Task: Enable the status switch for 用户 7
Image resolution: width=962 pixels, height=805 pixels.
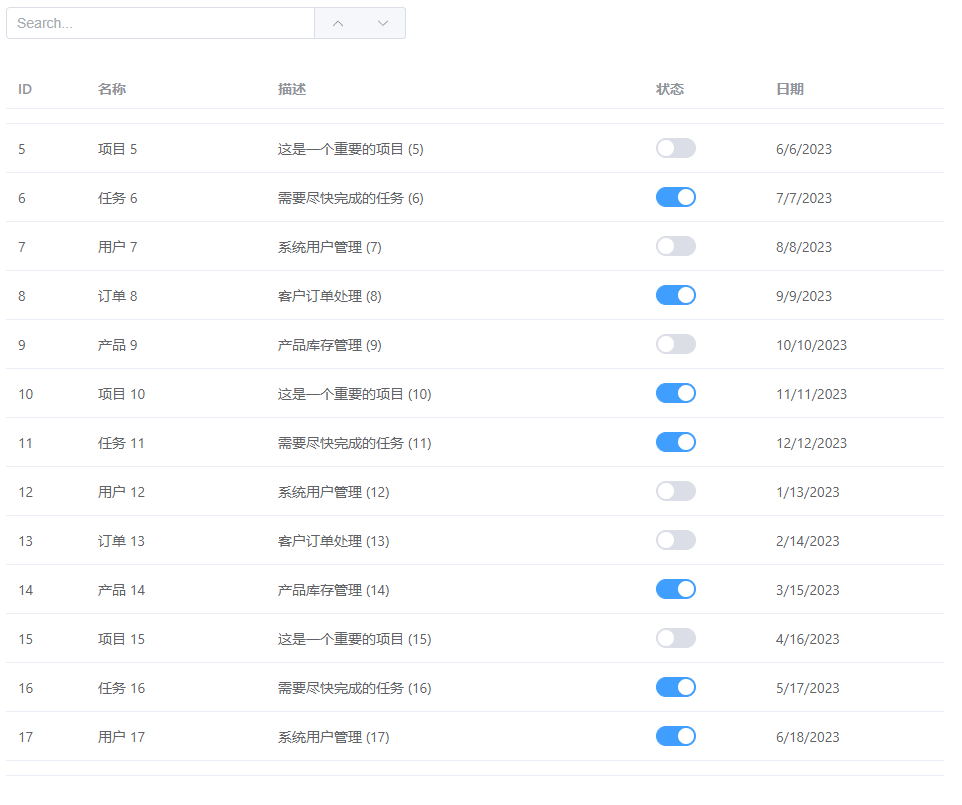Action: [675, 247]
